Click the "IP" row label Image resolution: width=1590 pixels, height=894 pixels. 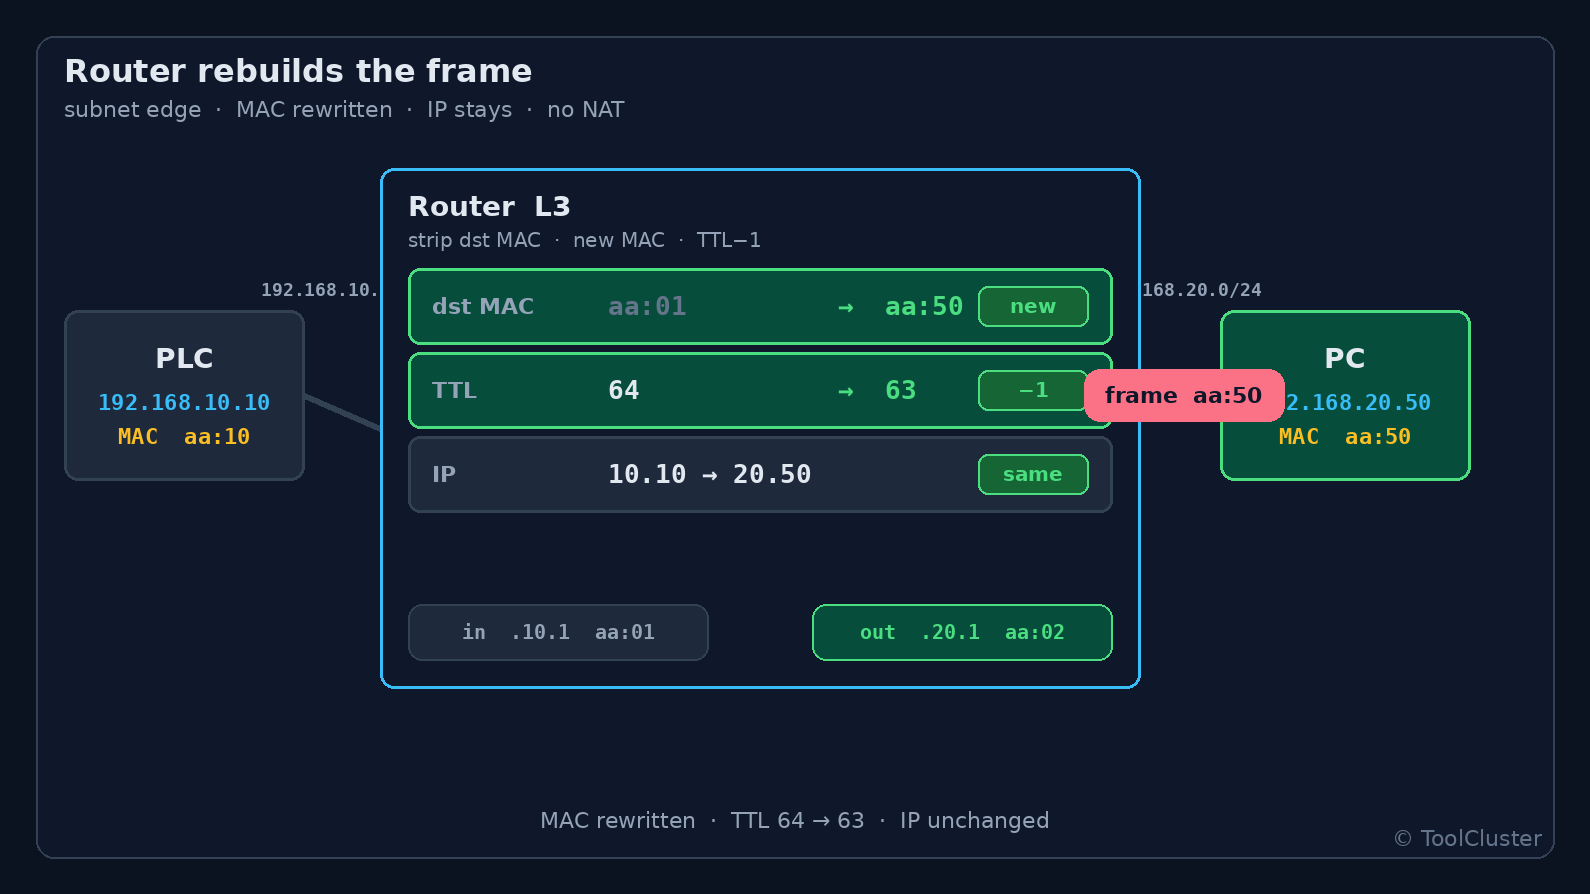point(444,474)
